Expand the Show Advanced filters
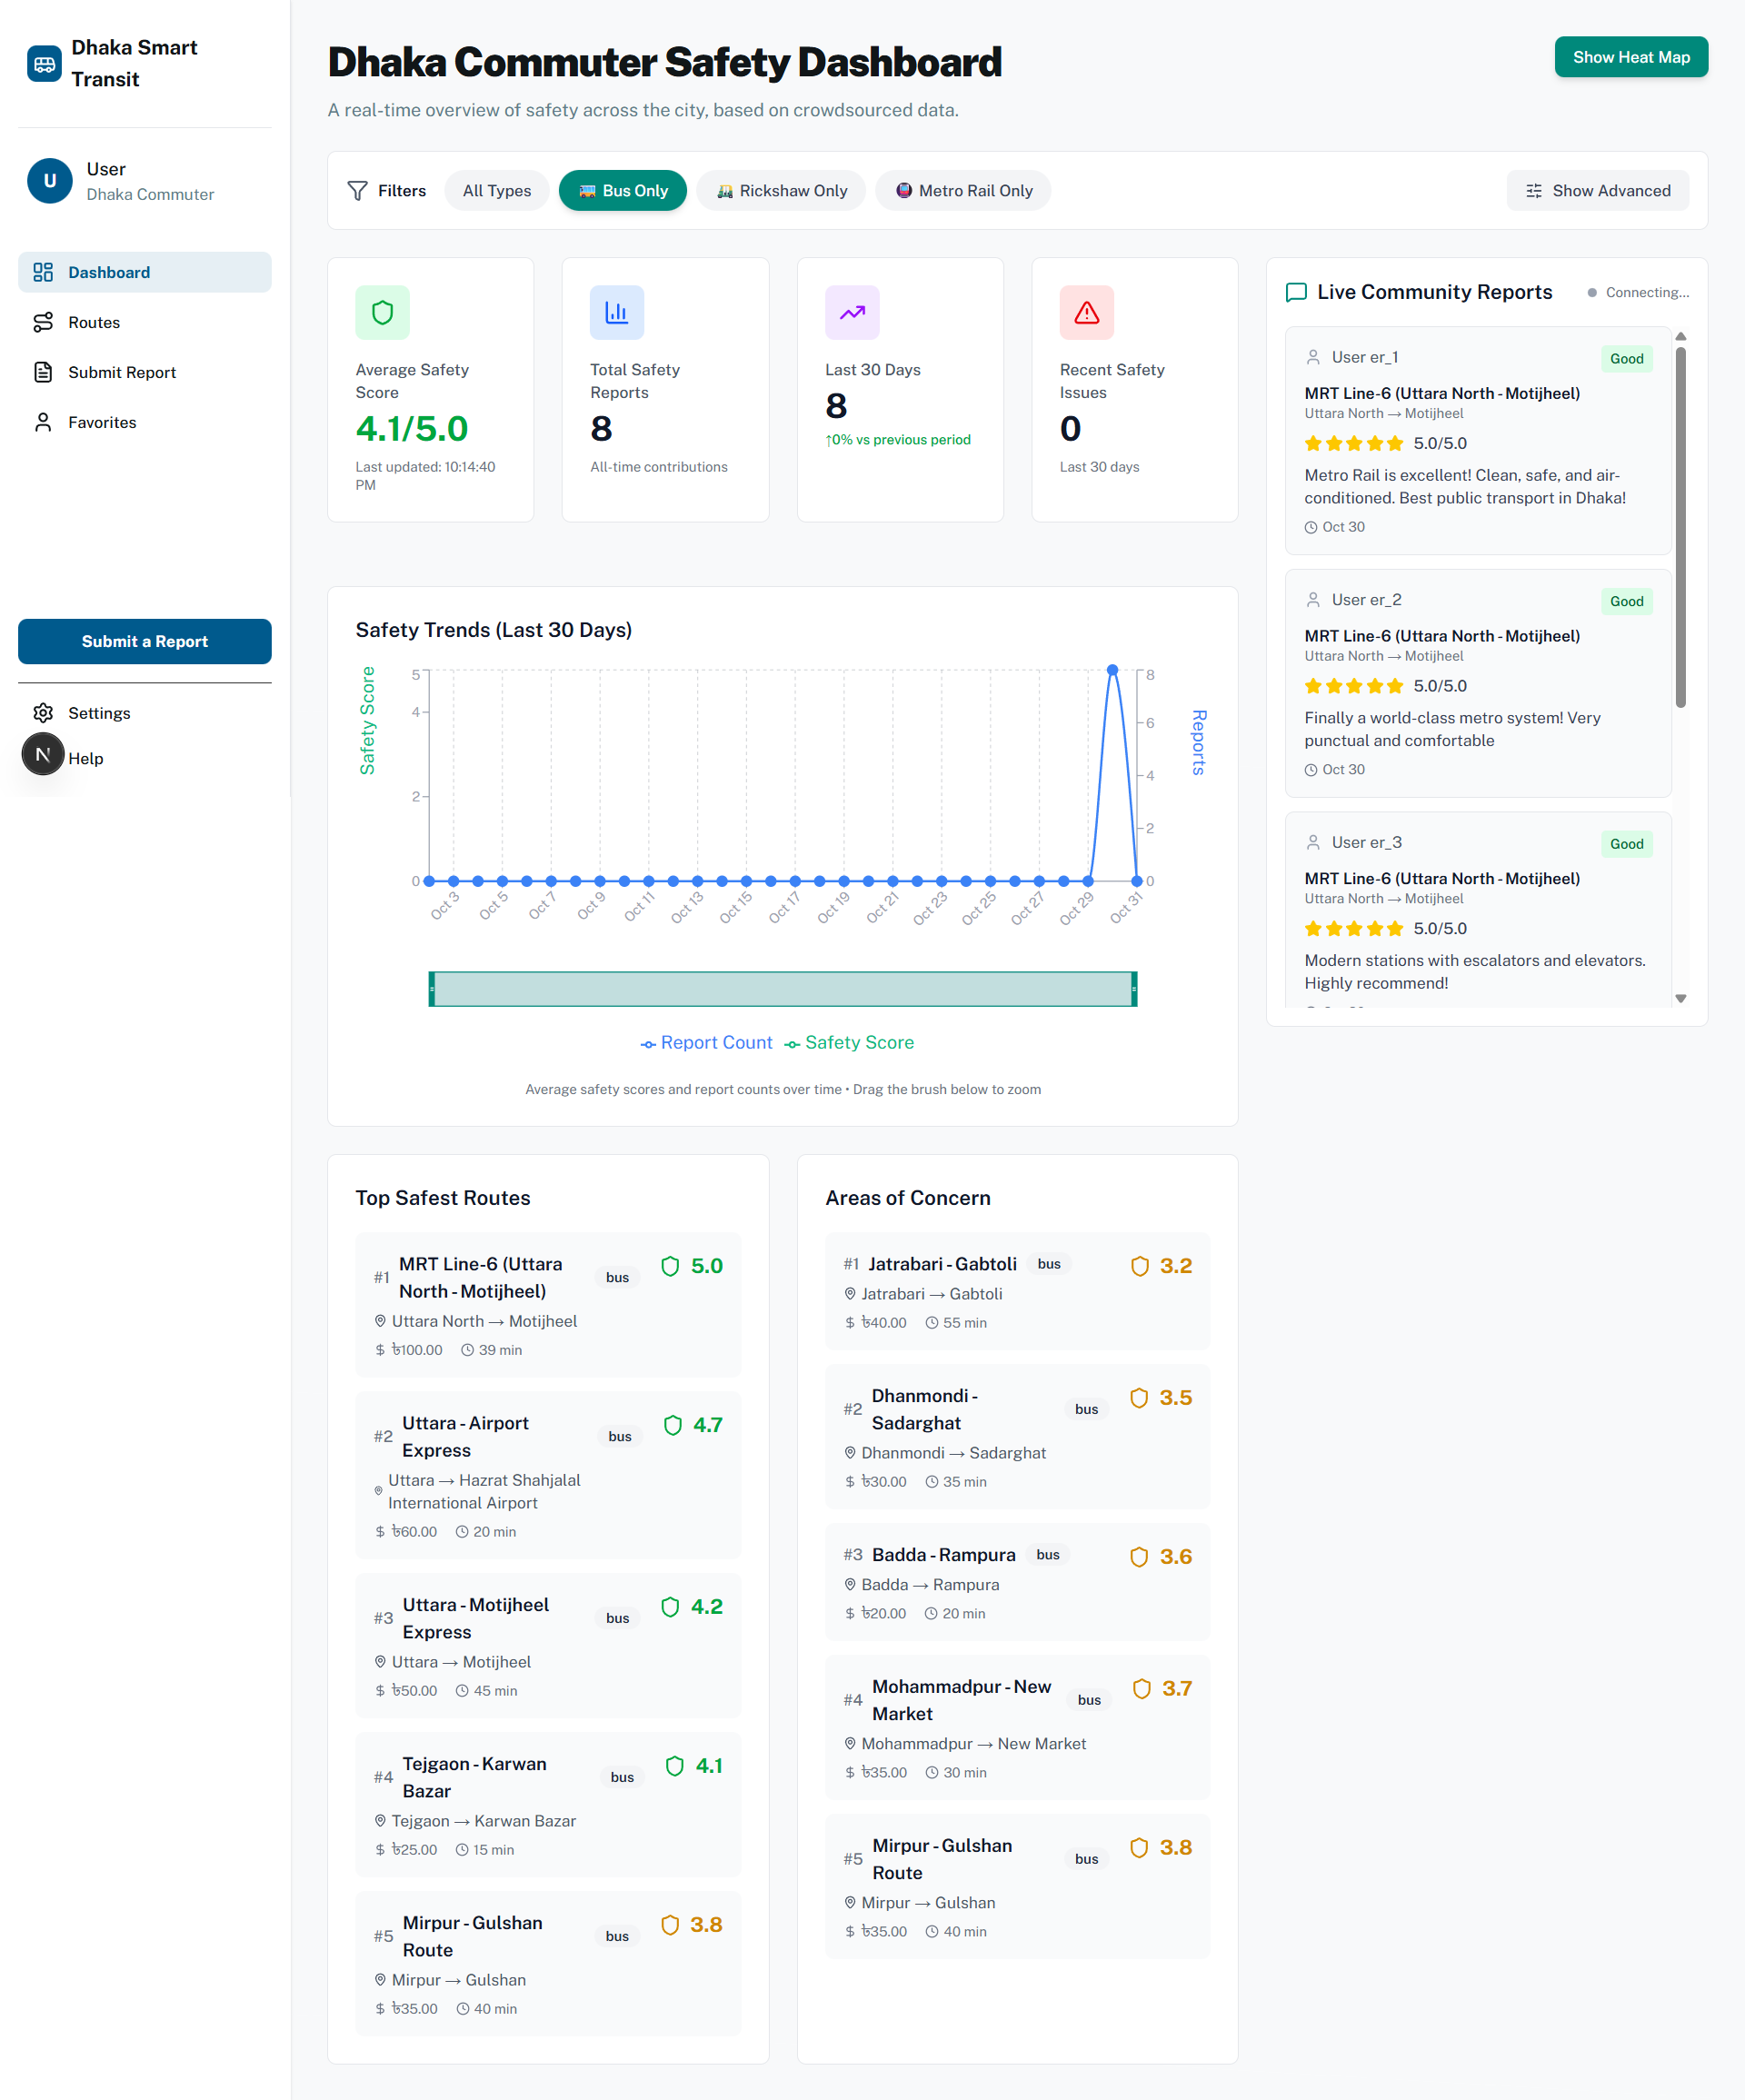 pos(1597,191)
